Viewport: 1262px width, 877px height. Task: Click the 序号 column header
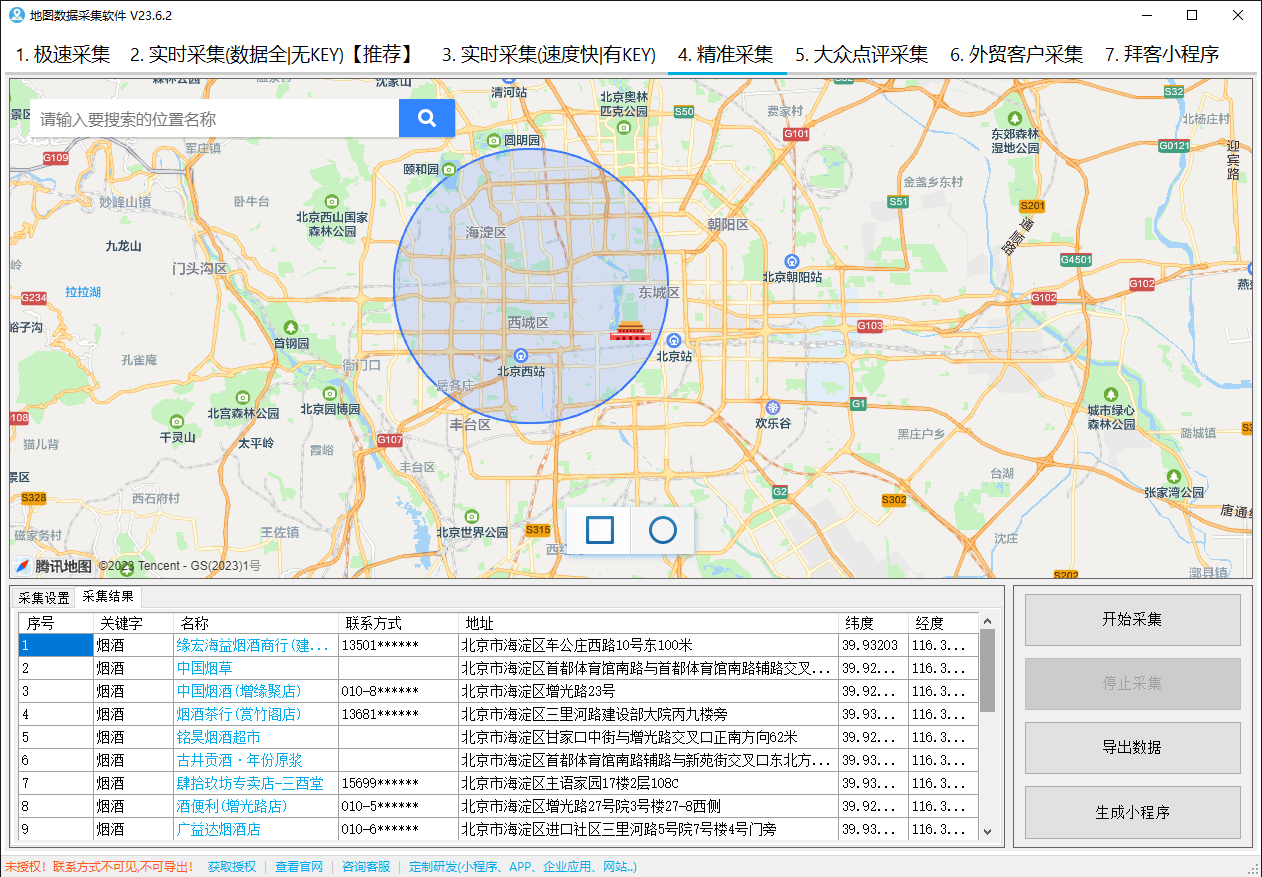(x=55, y=623)
